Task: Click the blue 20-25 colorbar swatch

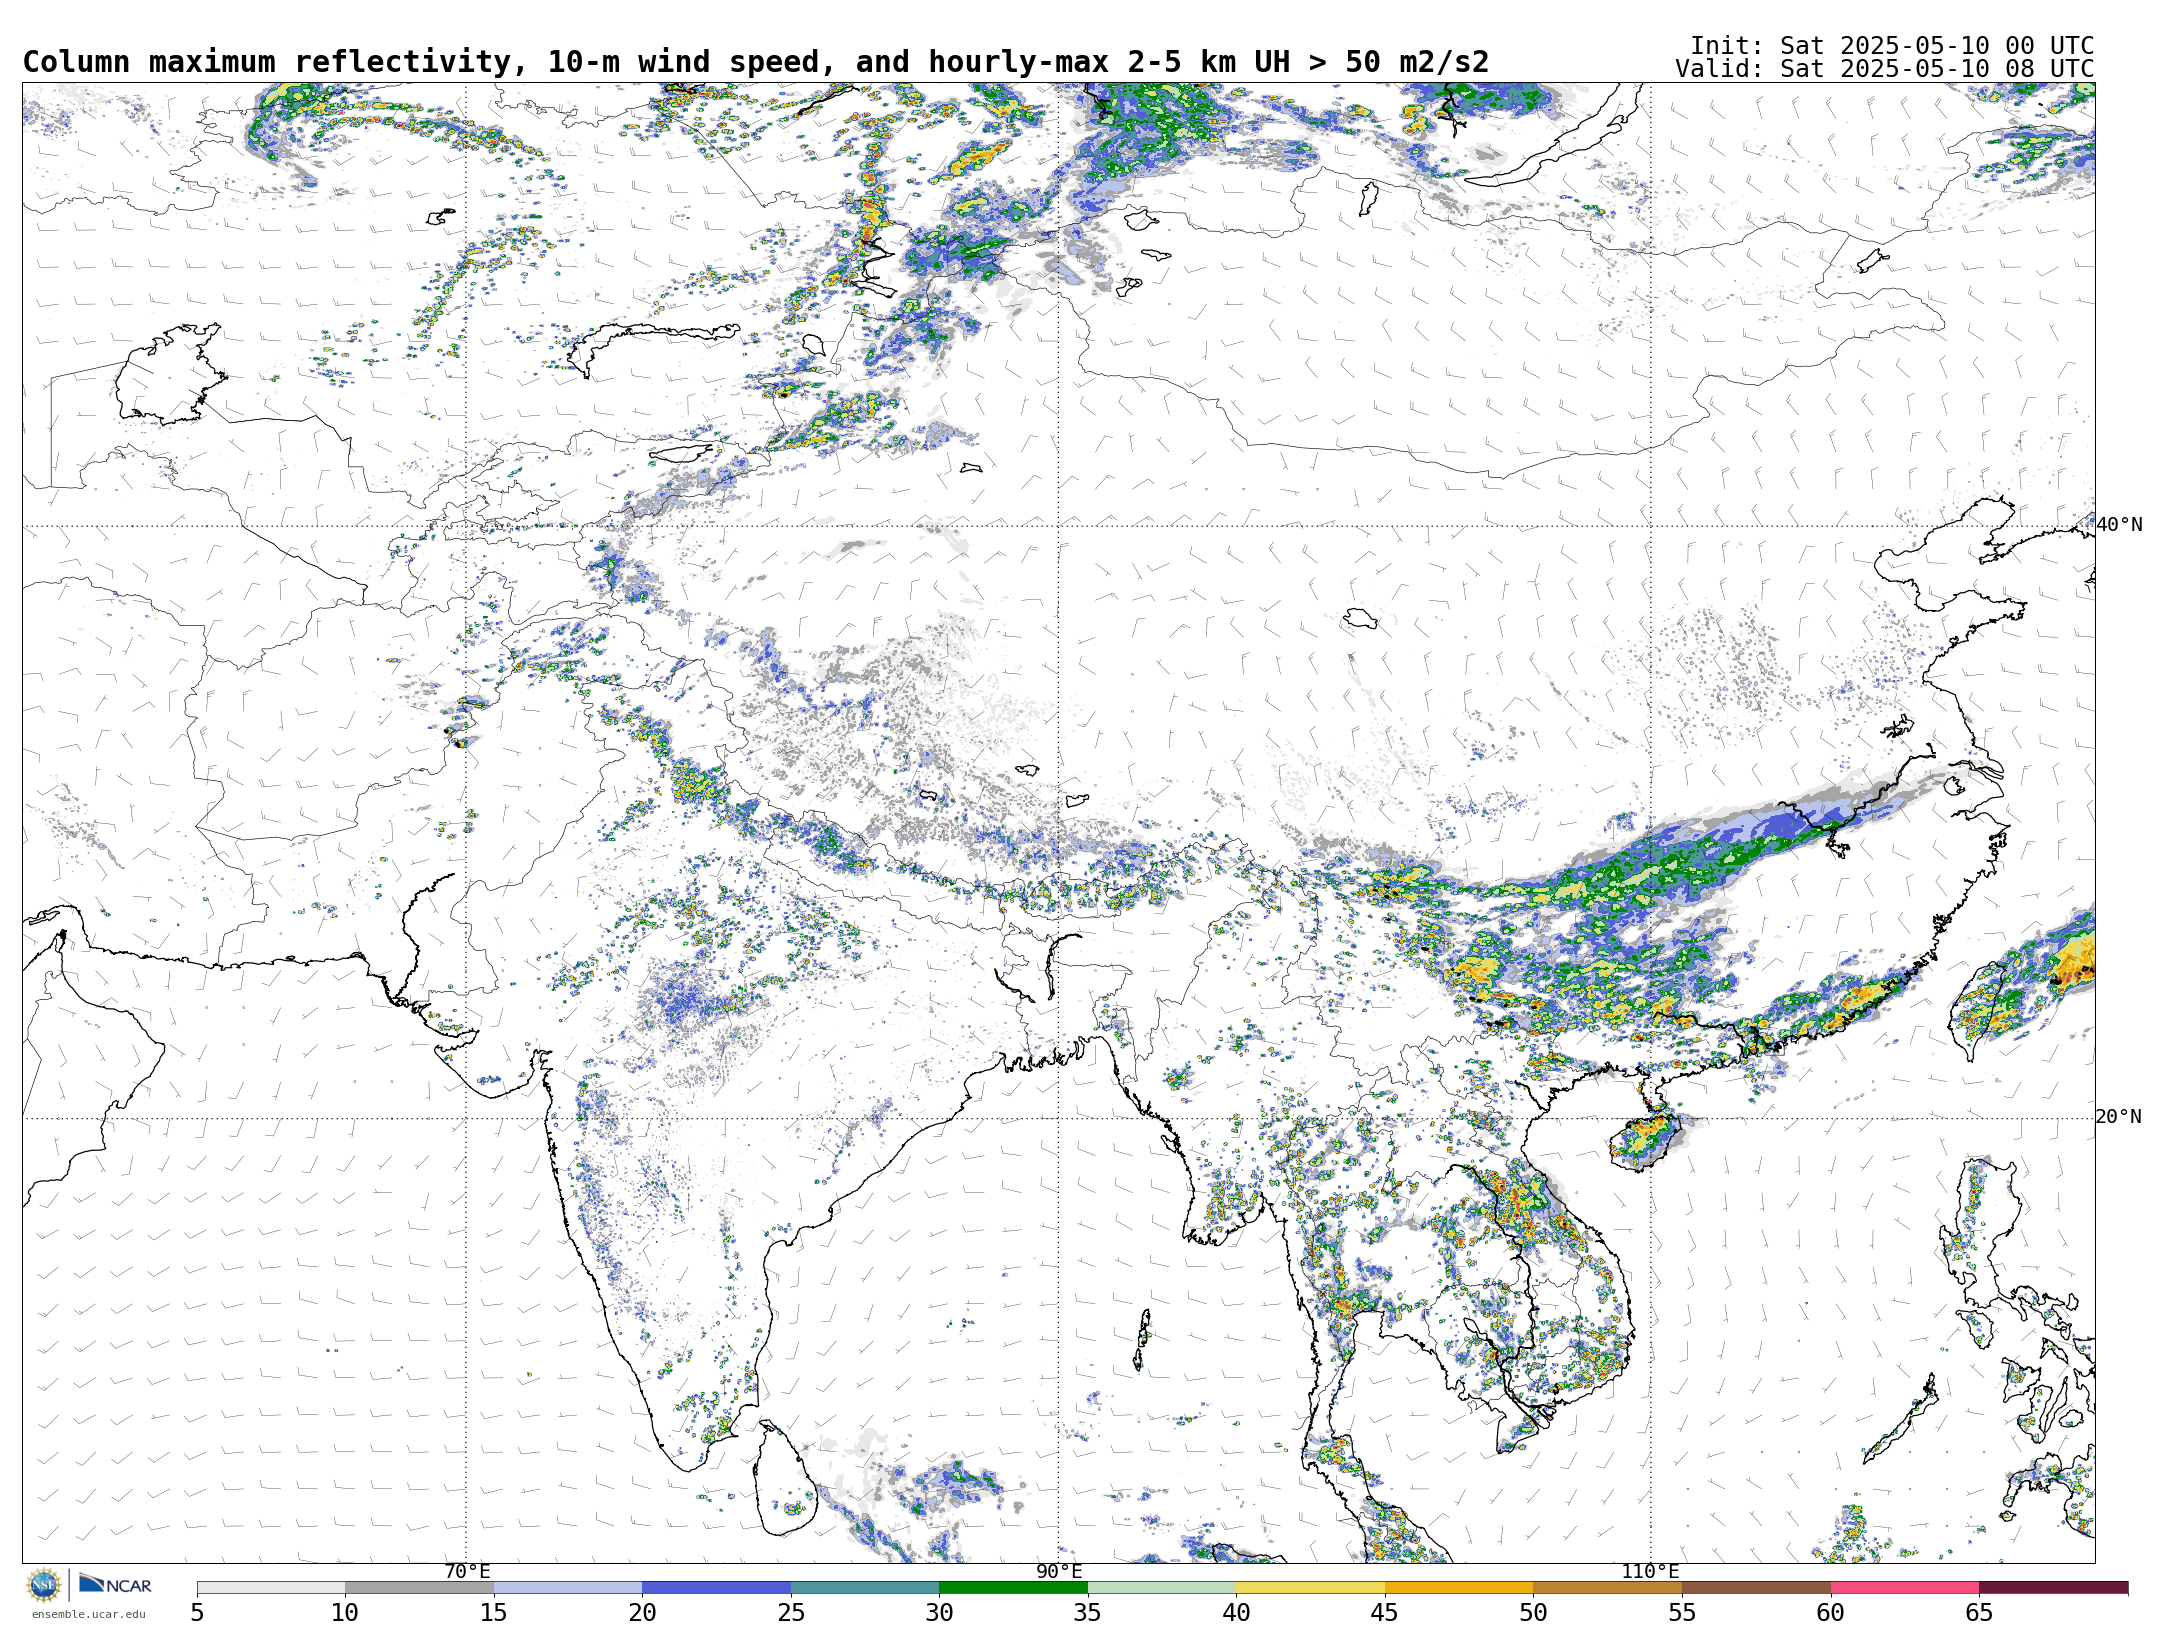Action: (716, 1588)
